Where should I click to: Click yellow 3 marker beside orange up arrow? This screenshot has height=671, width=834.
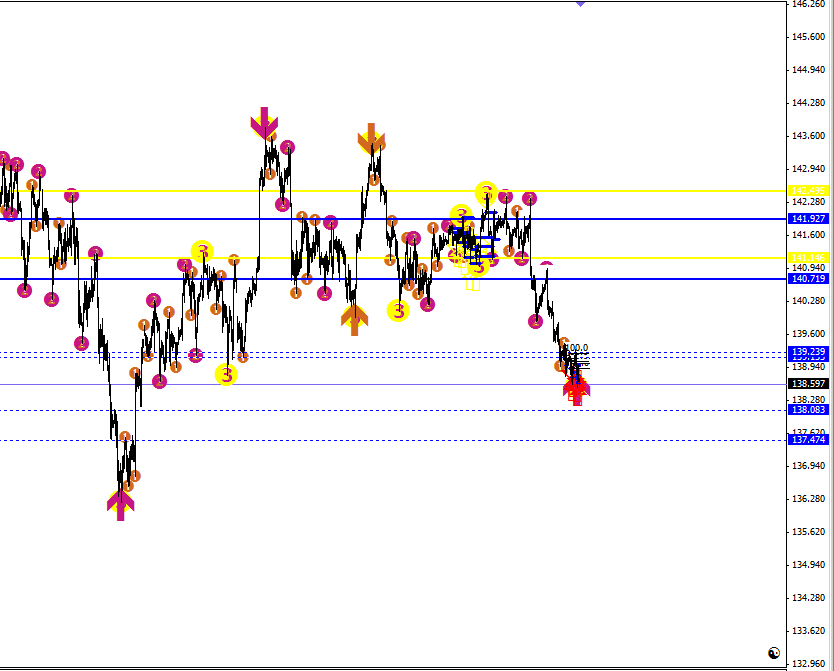tap(398, 311)
